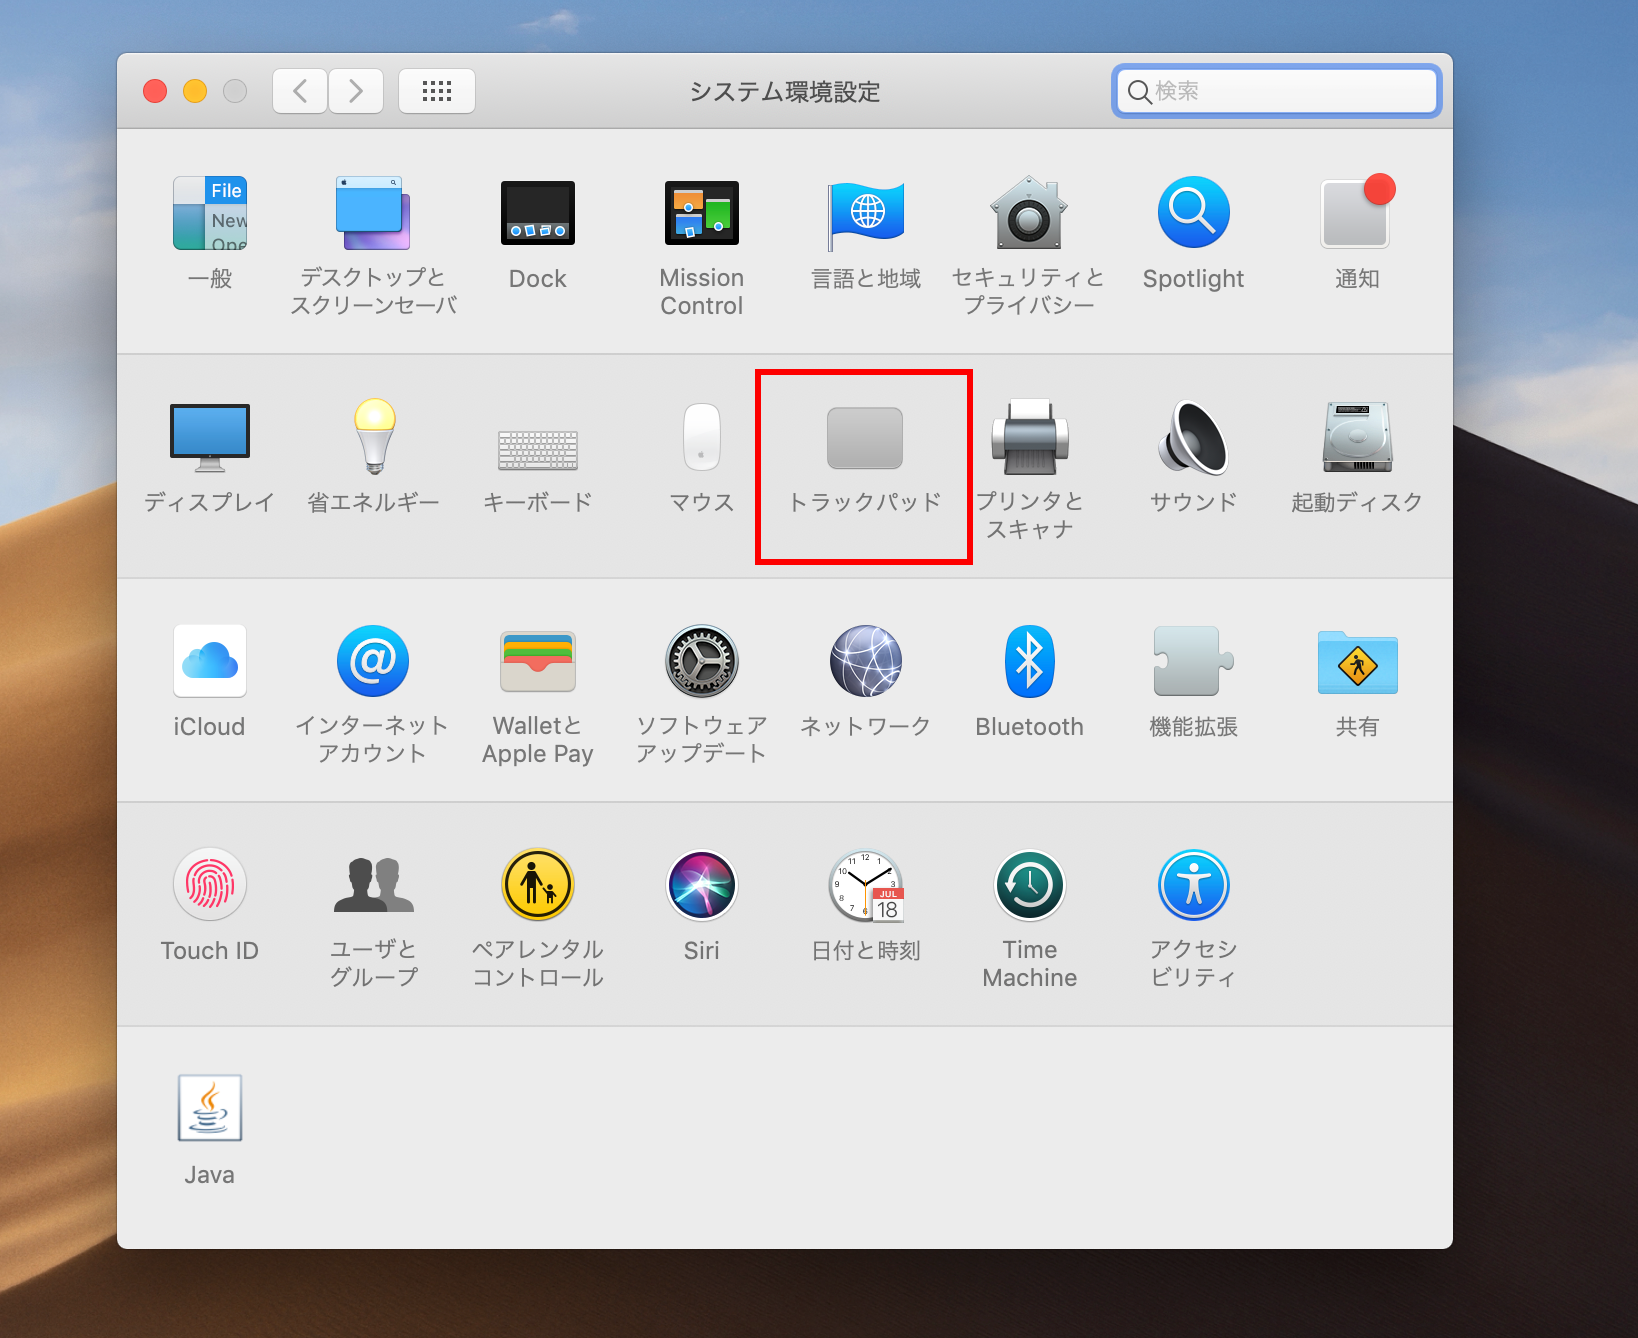Open サウンド (Sound) preferences
This screenshot has height=1338, width=1638.
[1193, 437]
